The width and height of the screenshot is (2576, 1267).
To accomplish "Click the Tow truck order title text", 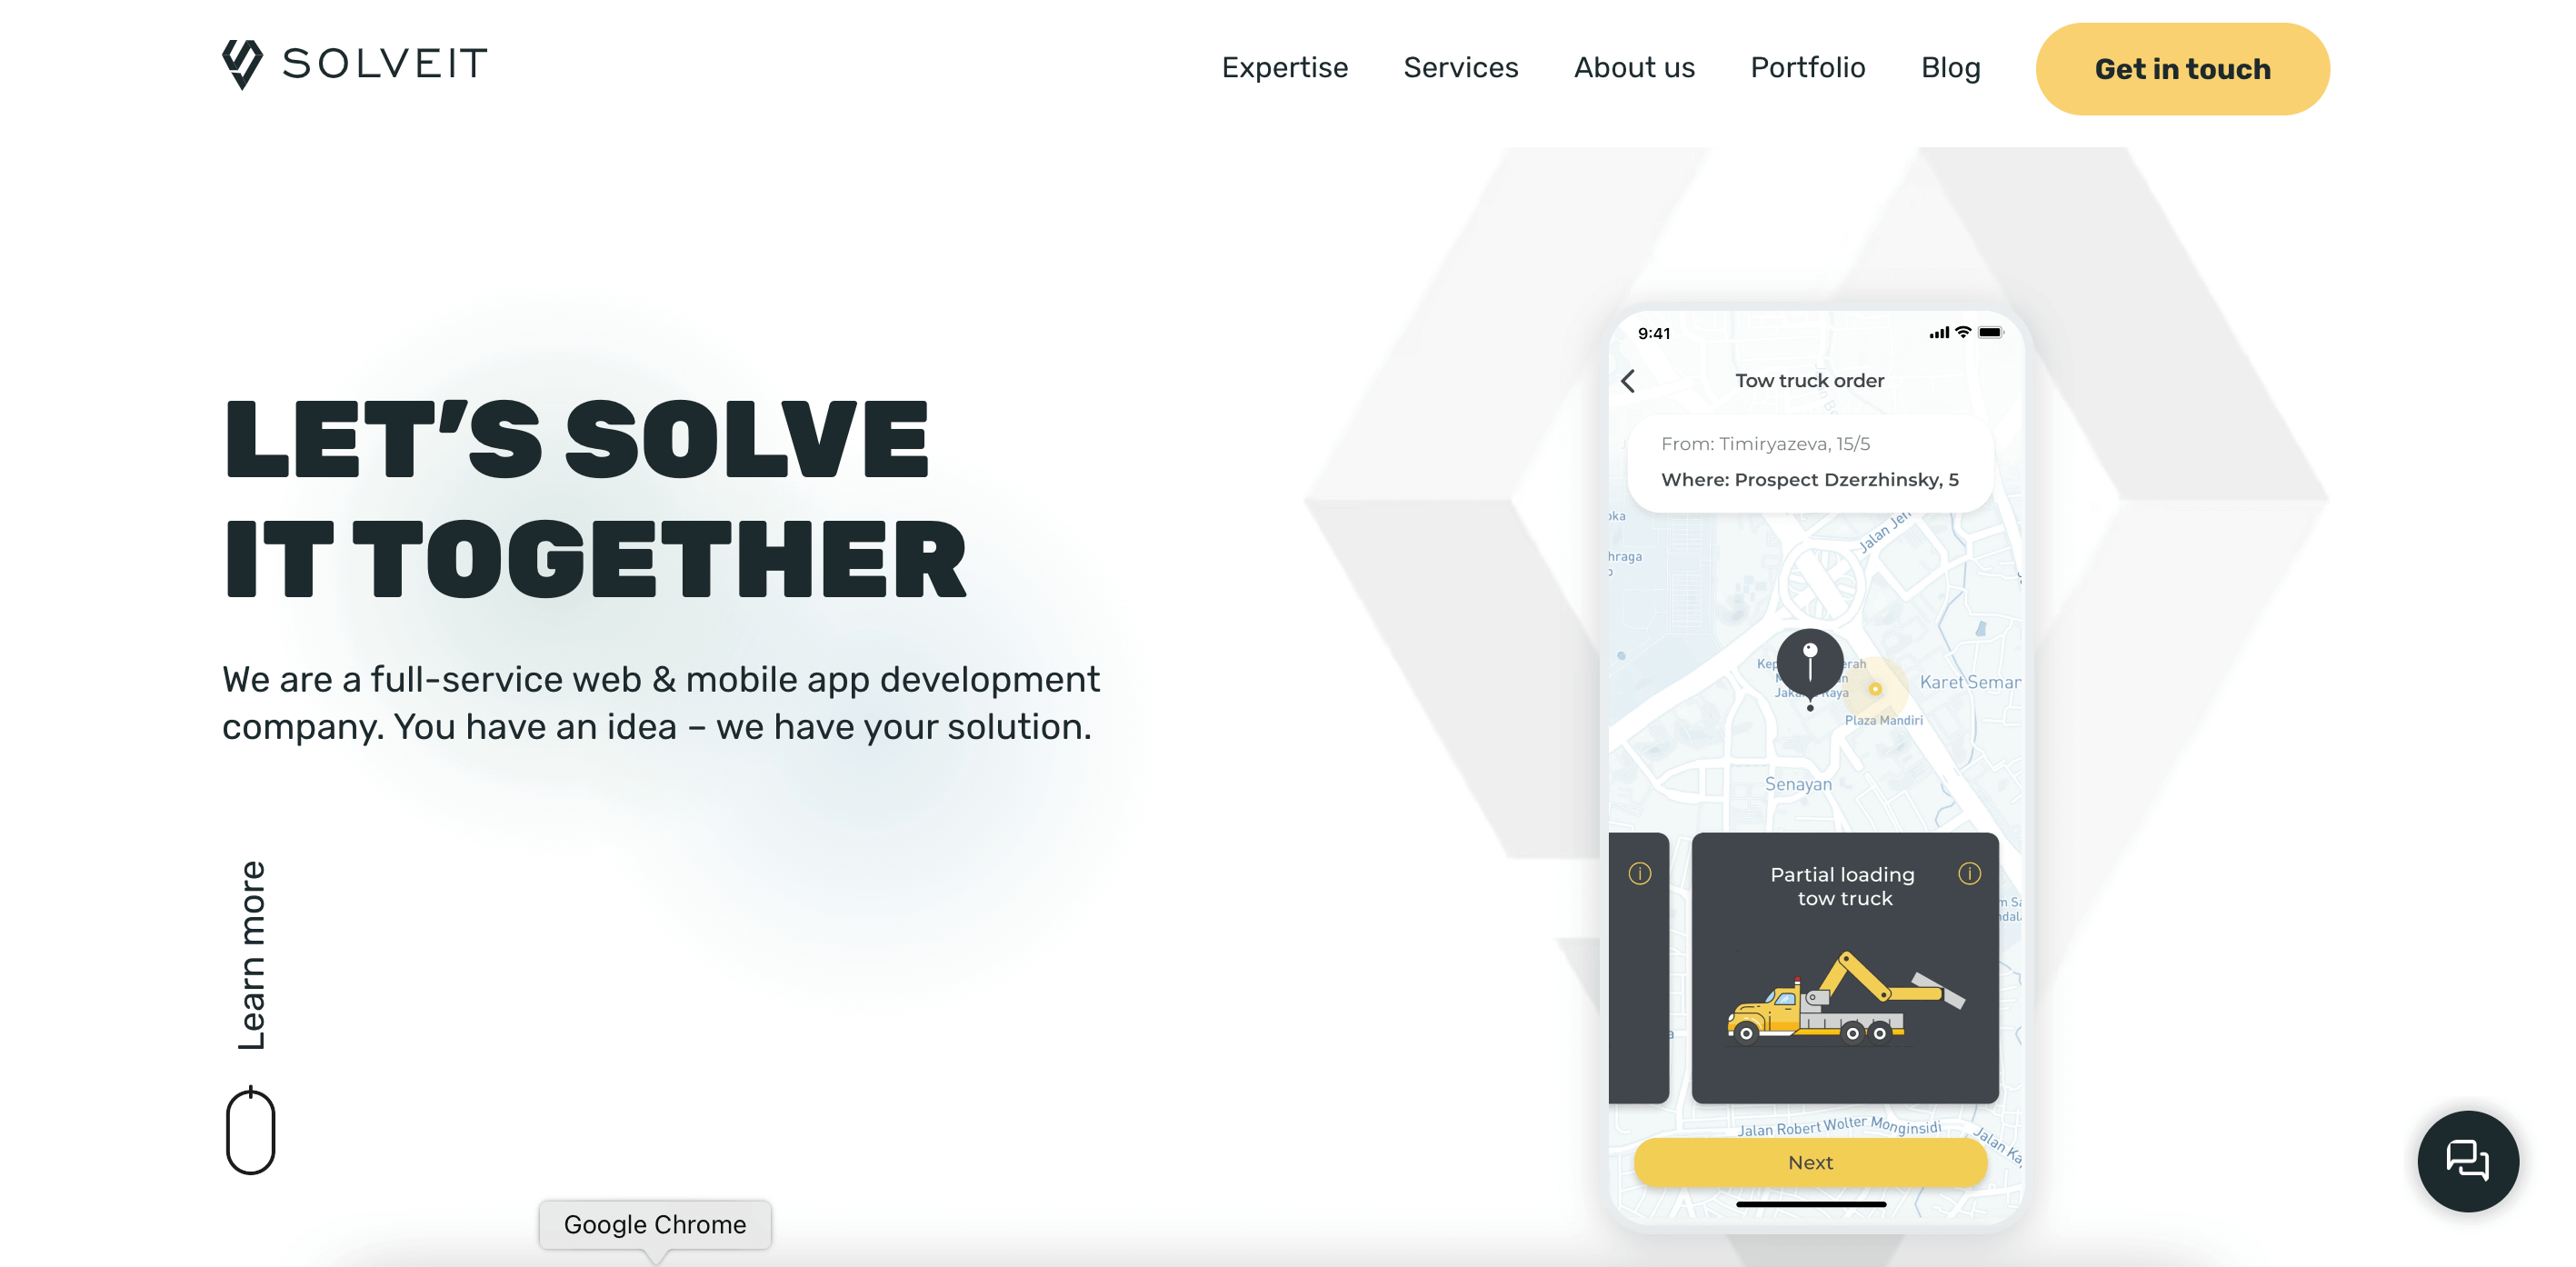I will pos(1811,380).
